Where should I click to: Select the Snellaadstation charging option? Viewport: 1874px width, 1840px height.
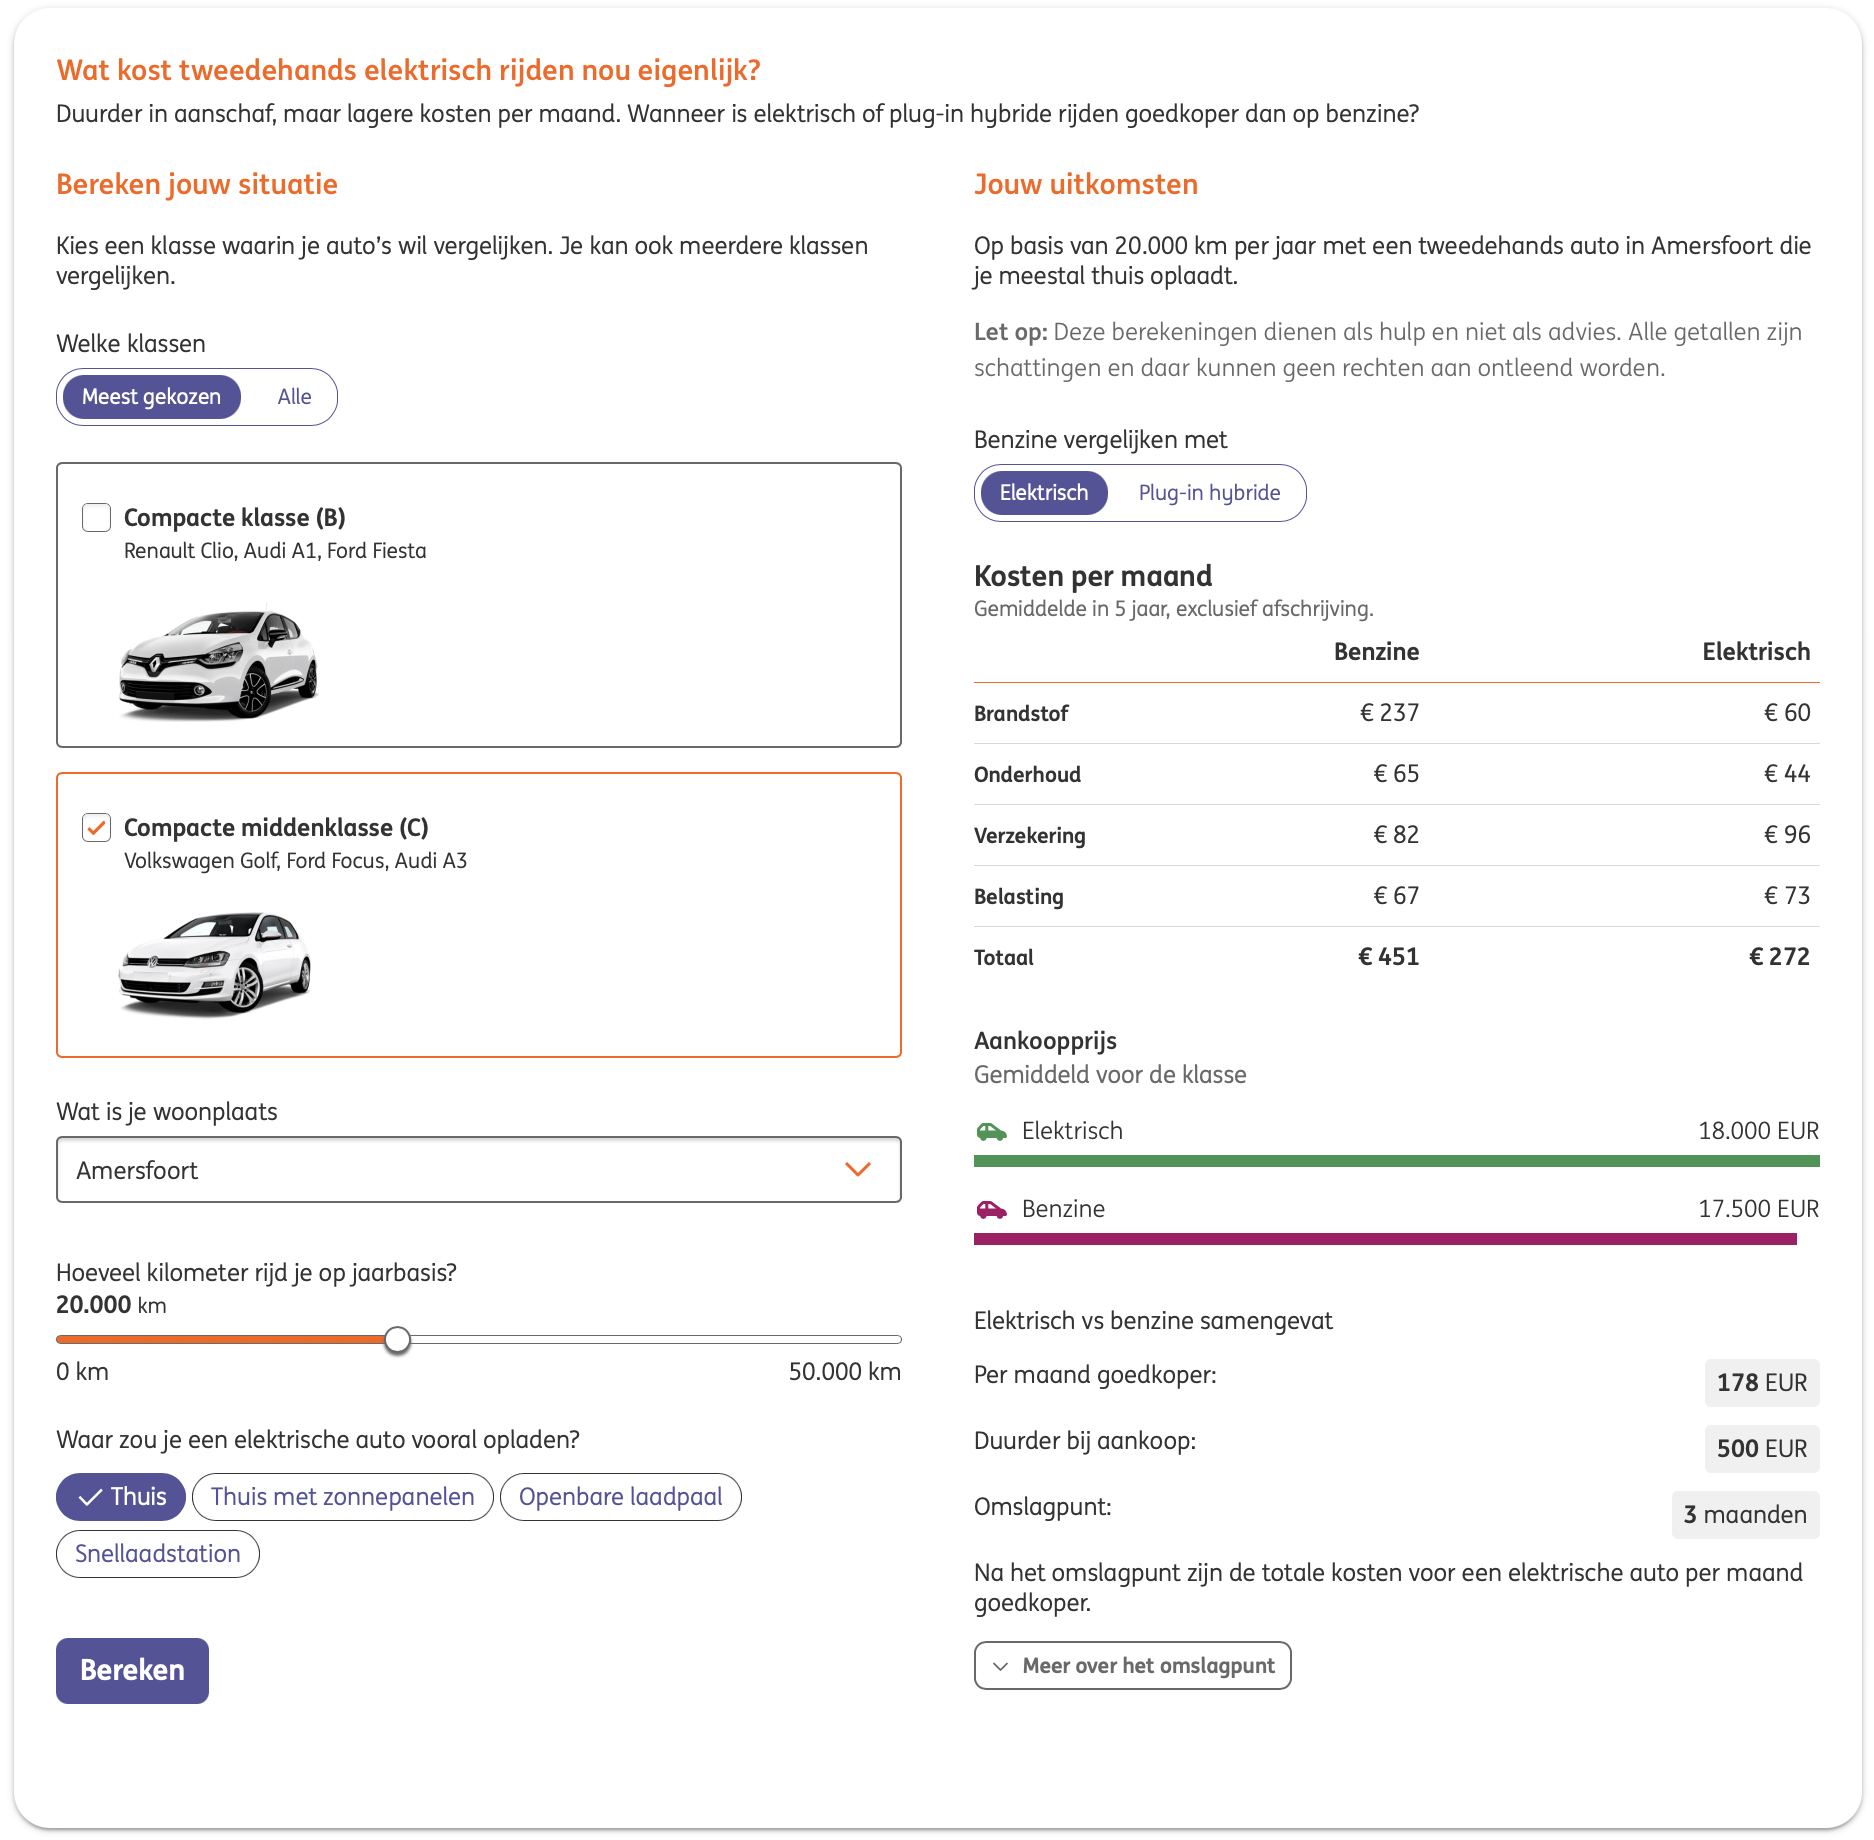158,1554
